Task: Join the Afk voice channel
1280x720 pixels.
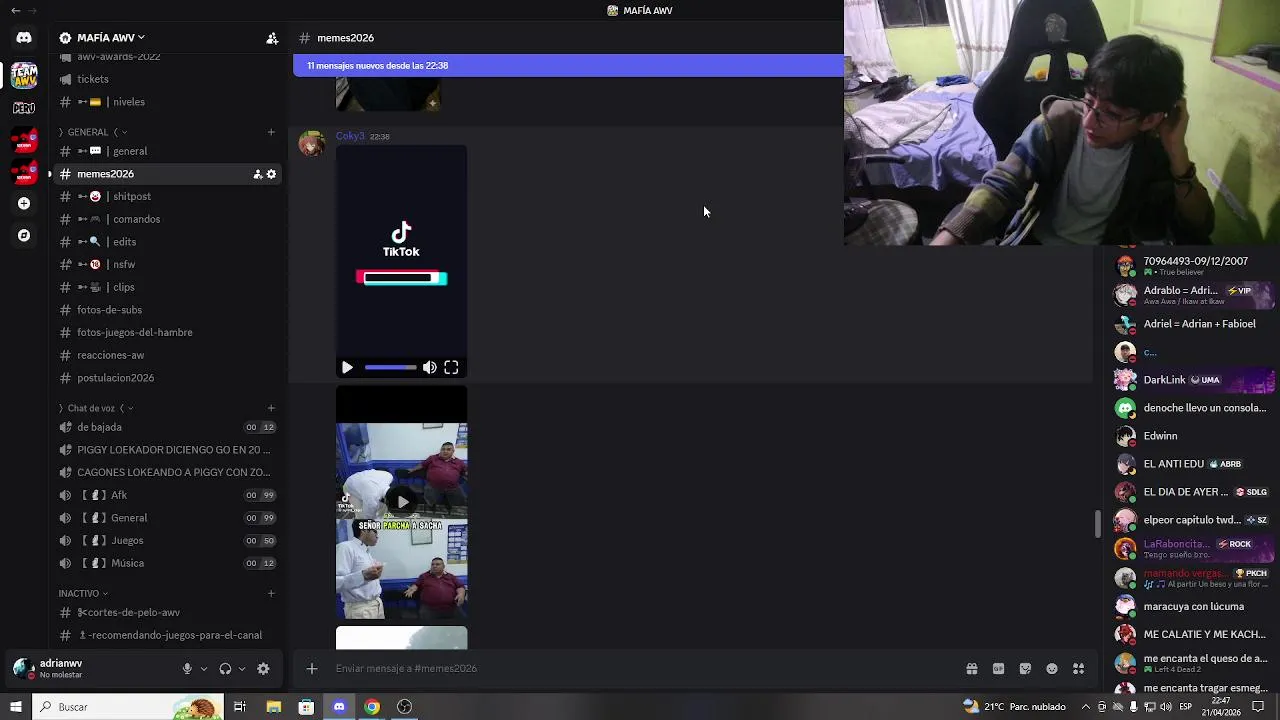Action: pyautogui.click(x=169, y=495)
